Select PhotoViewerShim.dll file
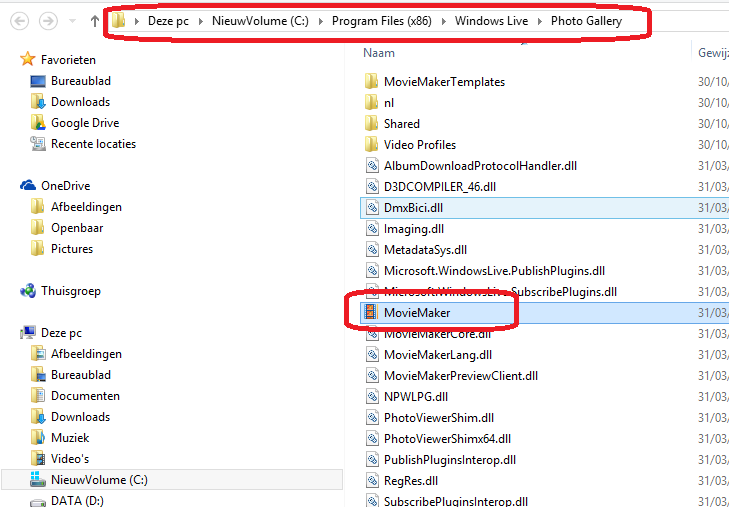The height and width of the screenshot is (507, 729). pyautogui.click(x=439, y=418)
